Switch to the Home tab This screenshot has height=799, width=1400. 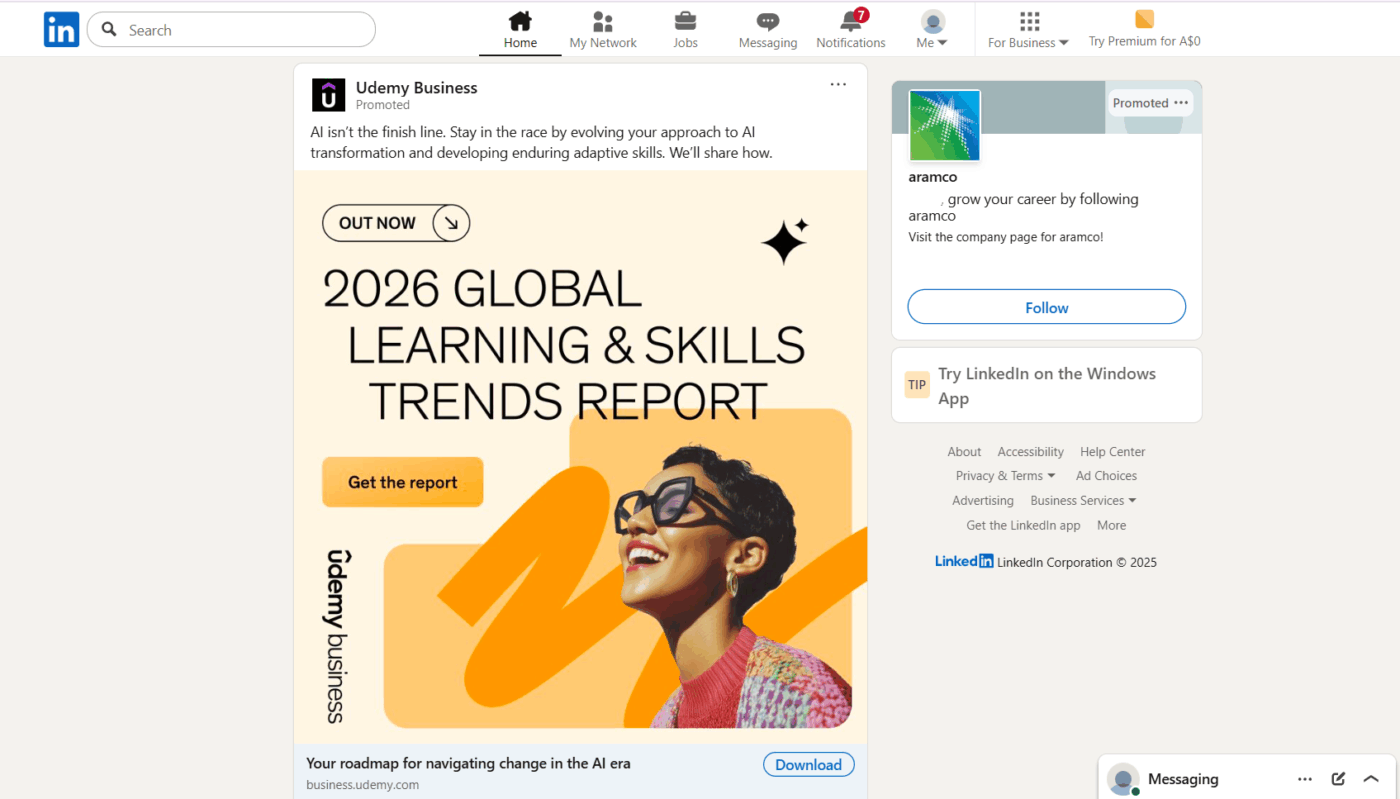pos(519,22)
